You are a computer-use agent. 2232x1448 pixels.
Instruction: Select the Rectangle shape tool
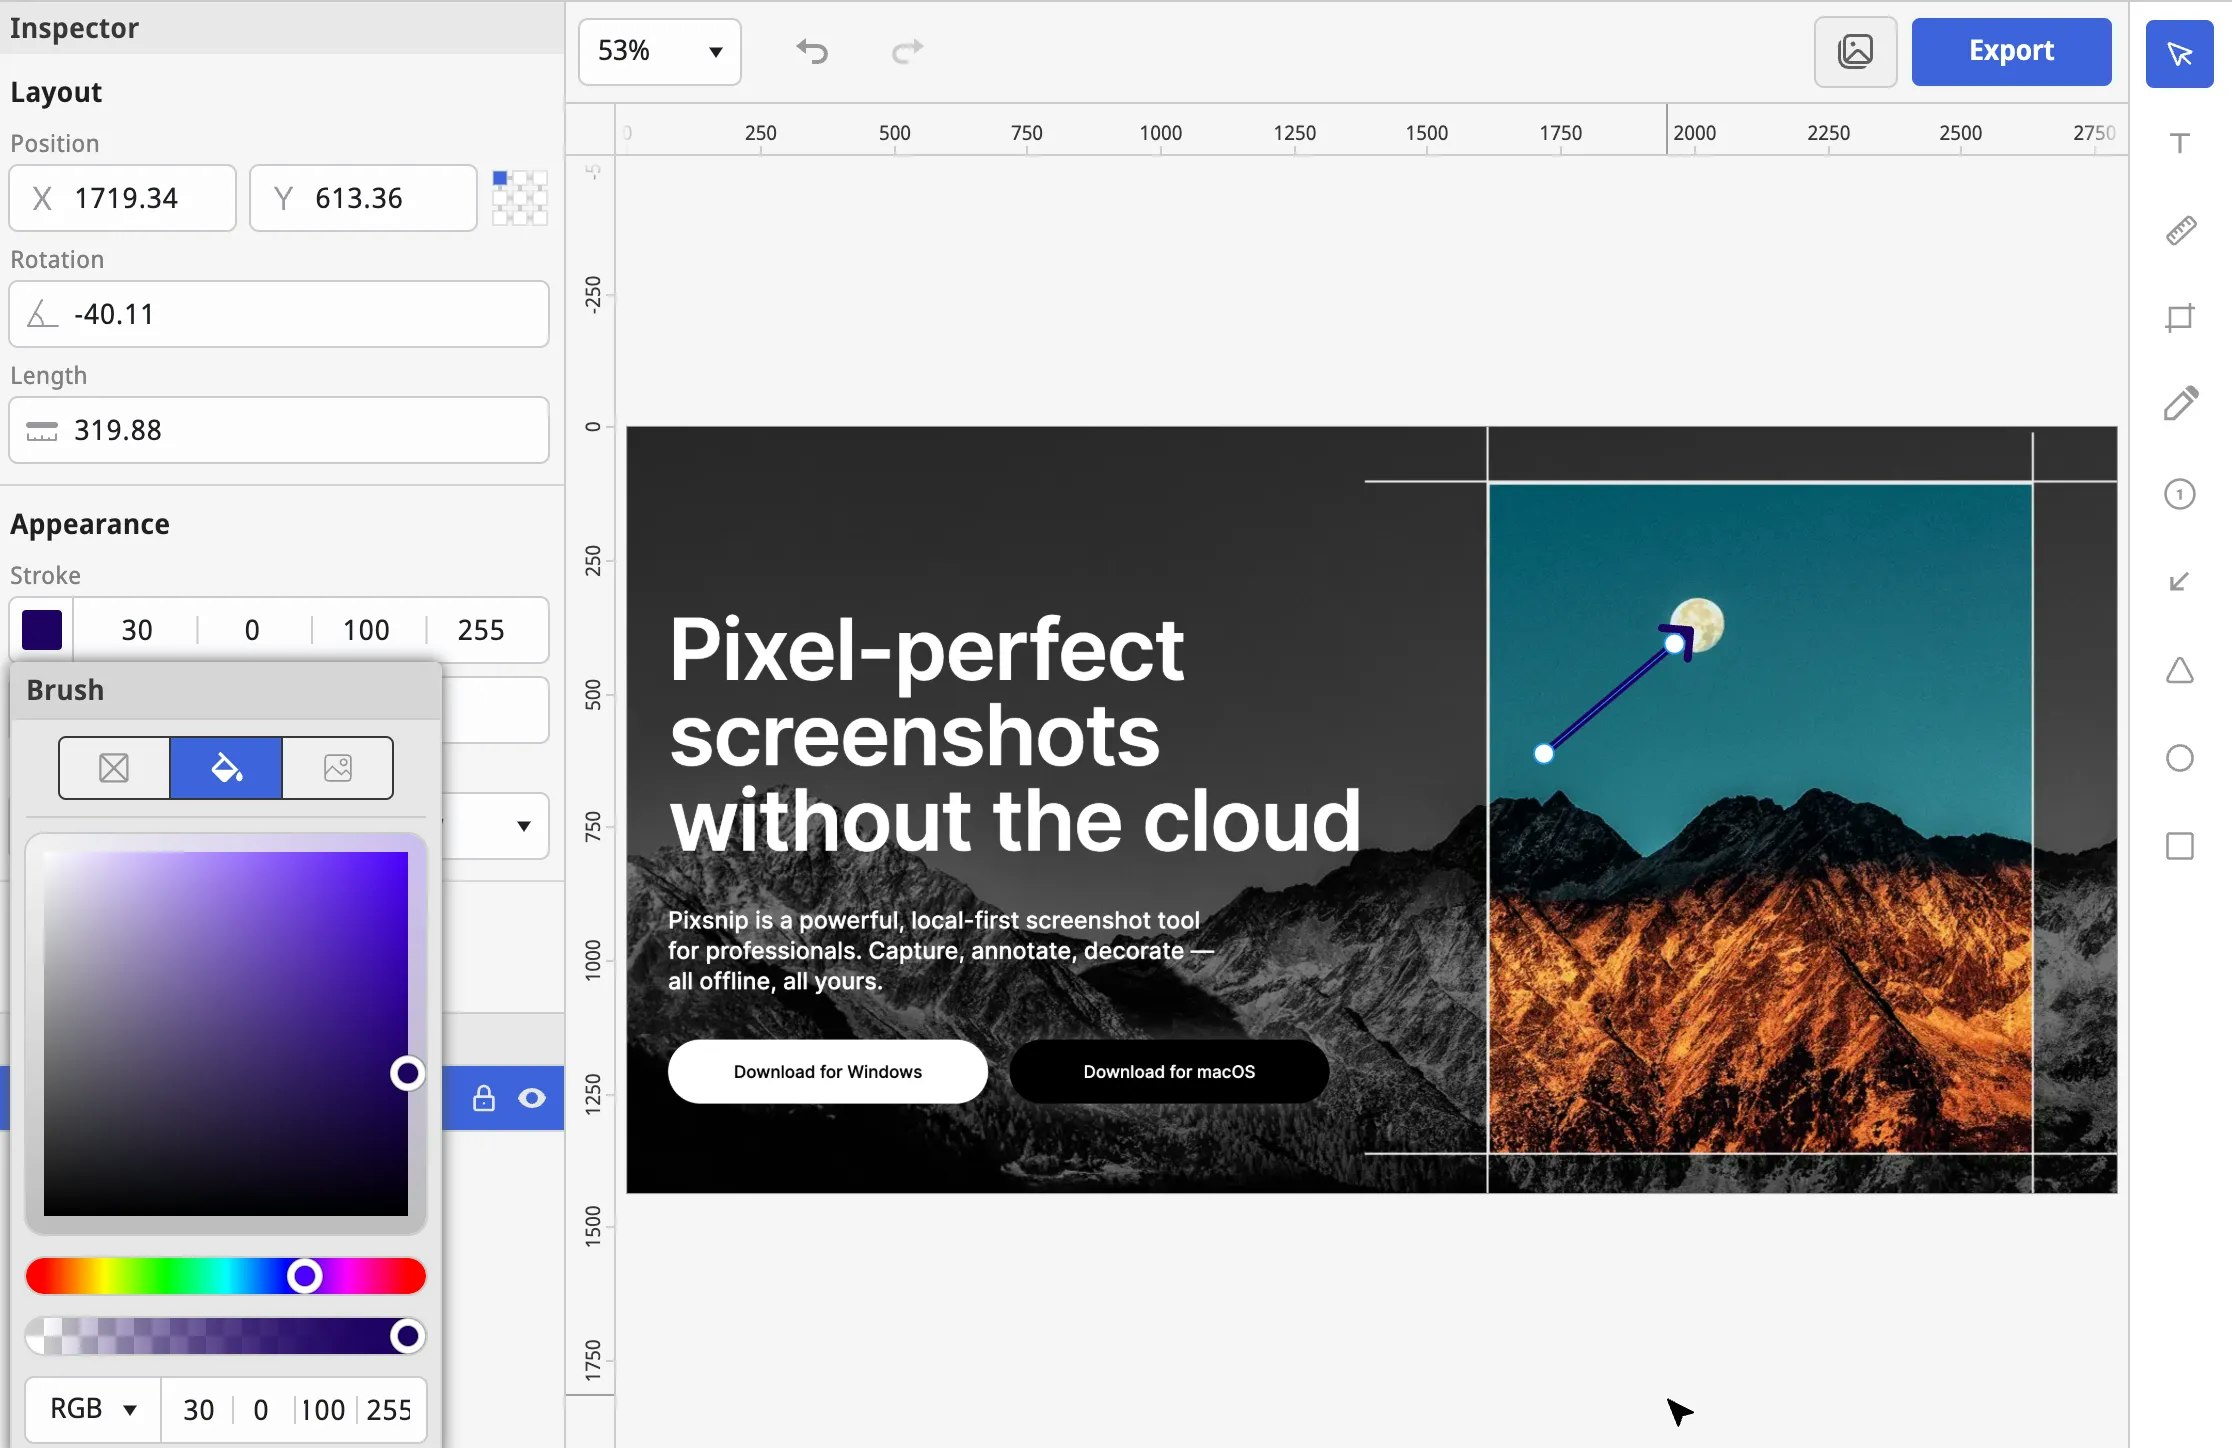pyautogui.click(x=2180, y=846)
